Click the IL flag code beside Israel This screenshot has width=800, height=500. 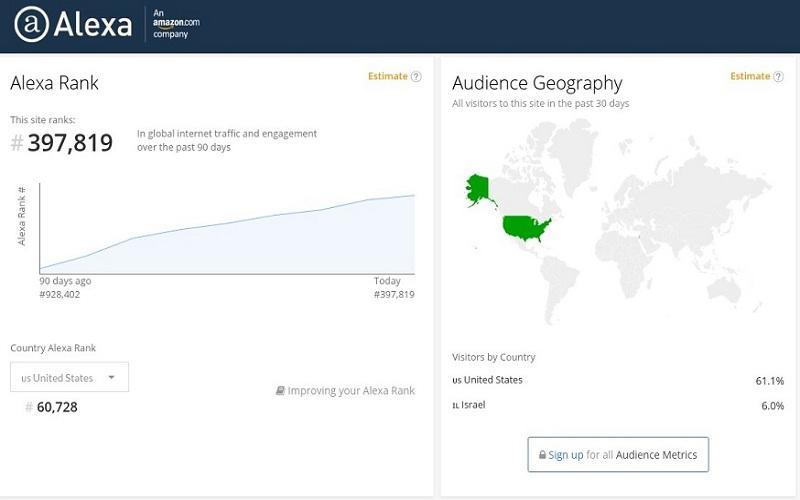pyautogui.click(x=455, y=406)
